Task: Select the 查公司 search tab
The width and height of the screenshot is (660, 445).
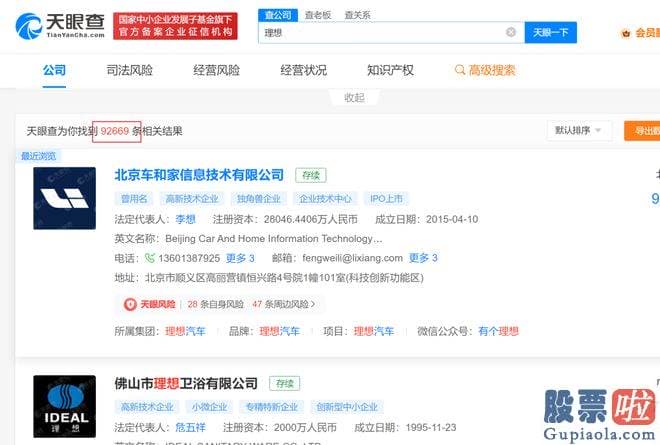Action: 278,15
